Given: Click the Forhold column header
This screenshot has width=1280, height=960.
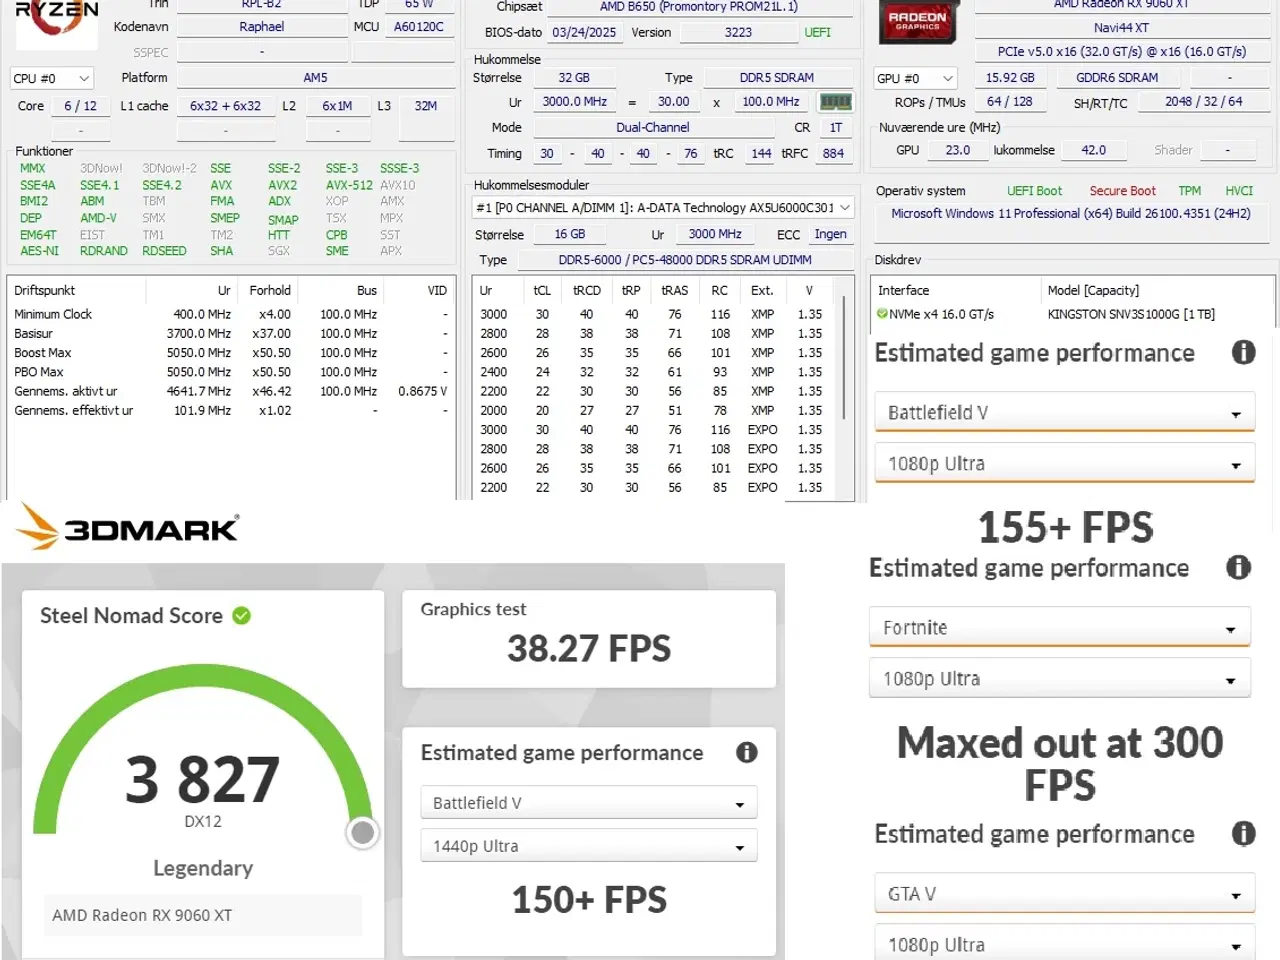Looking at the screenshot, I should click(270, 291).
